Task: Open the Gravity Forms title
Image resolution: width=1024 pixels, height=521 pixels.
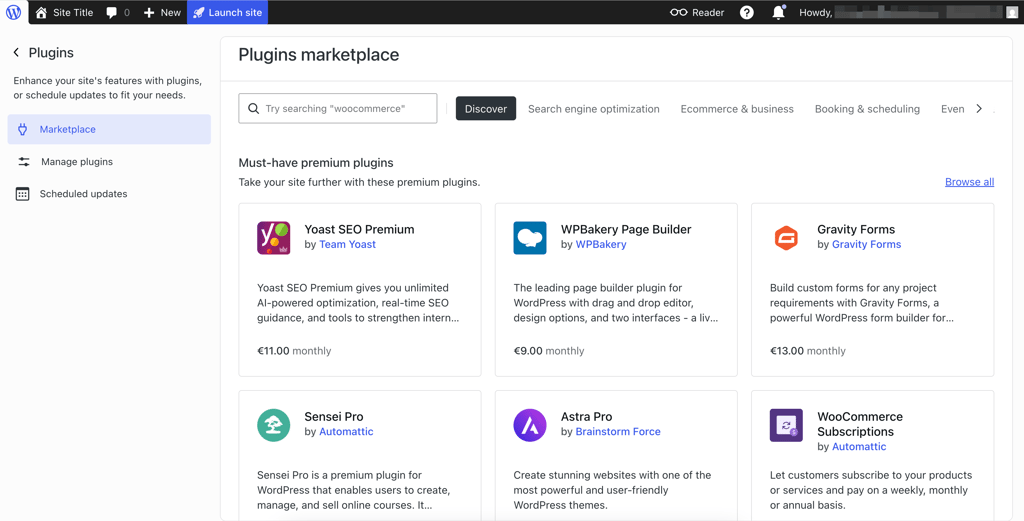Action: [856, 229]
